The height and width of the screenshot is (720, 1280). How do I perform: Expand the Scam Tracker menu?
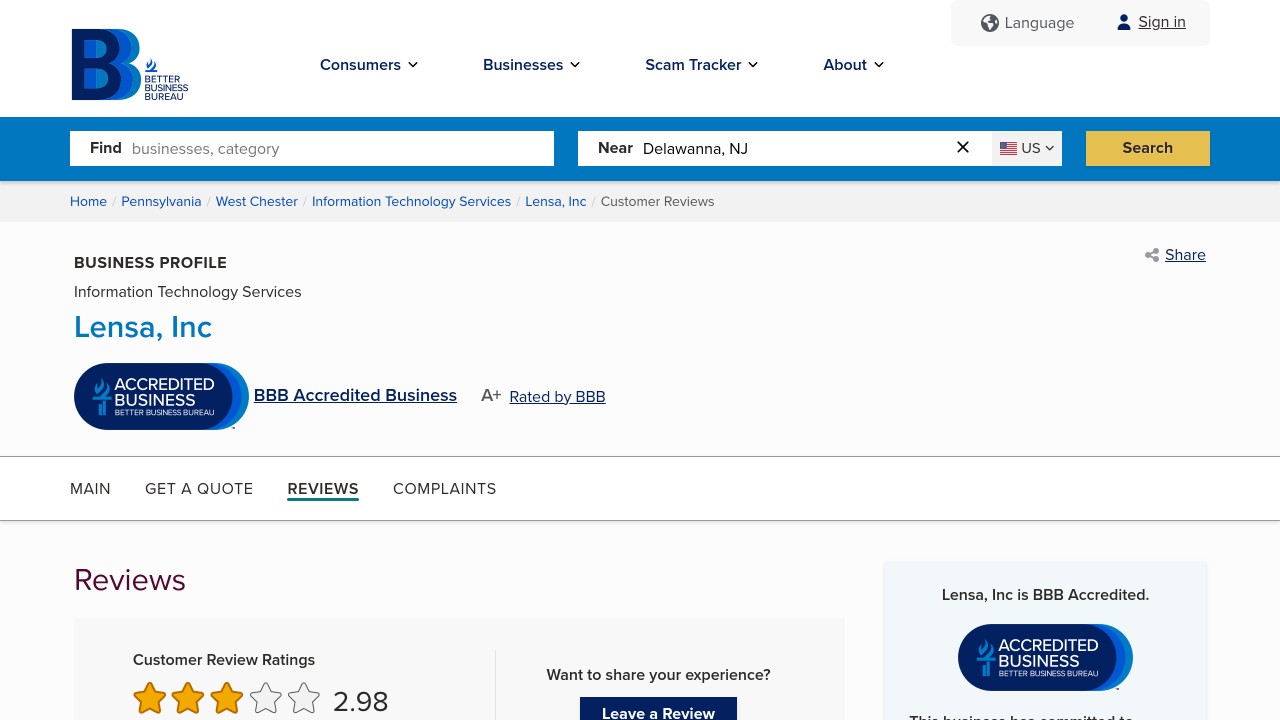(702, 65)
